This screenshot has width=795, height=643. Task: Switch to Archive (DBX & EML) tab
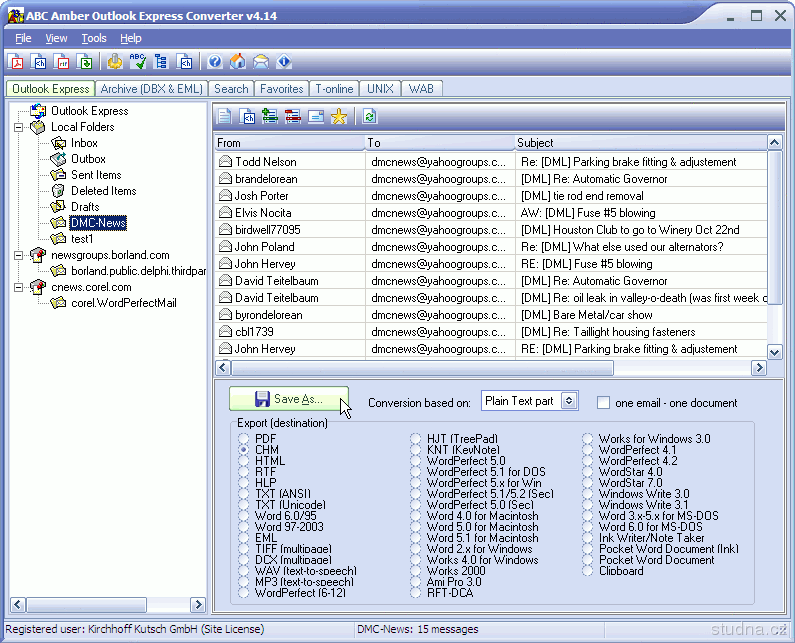(x=151, y=89)
